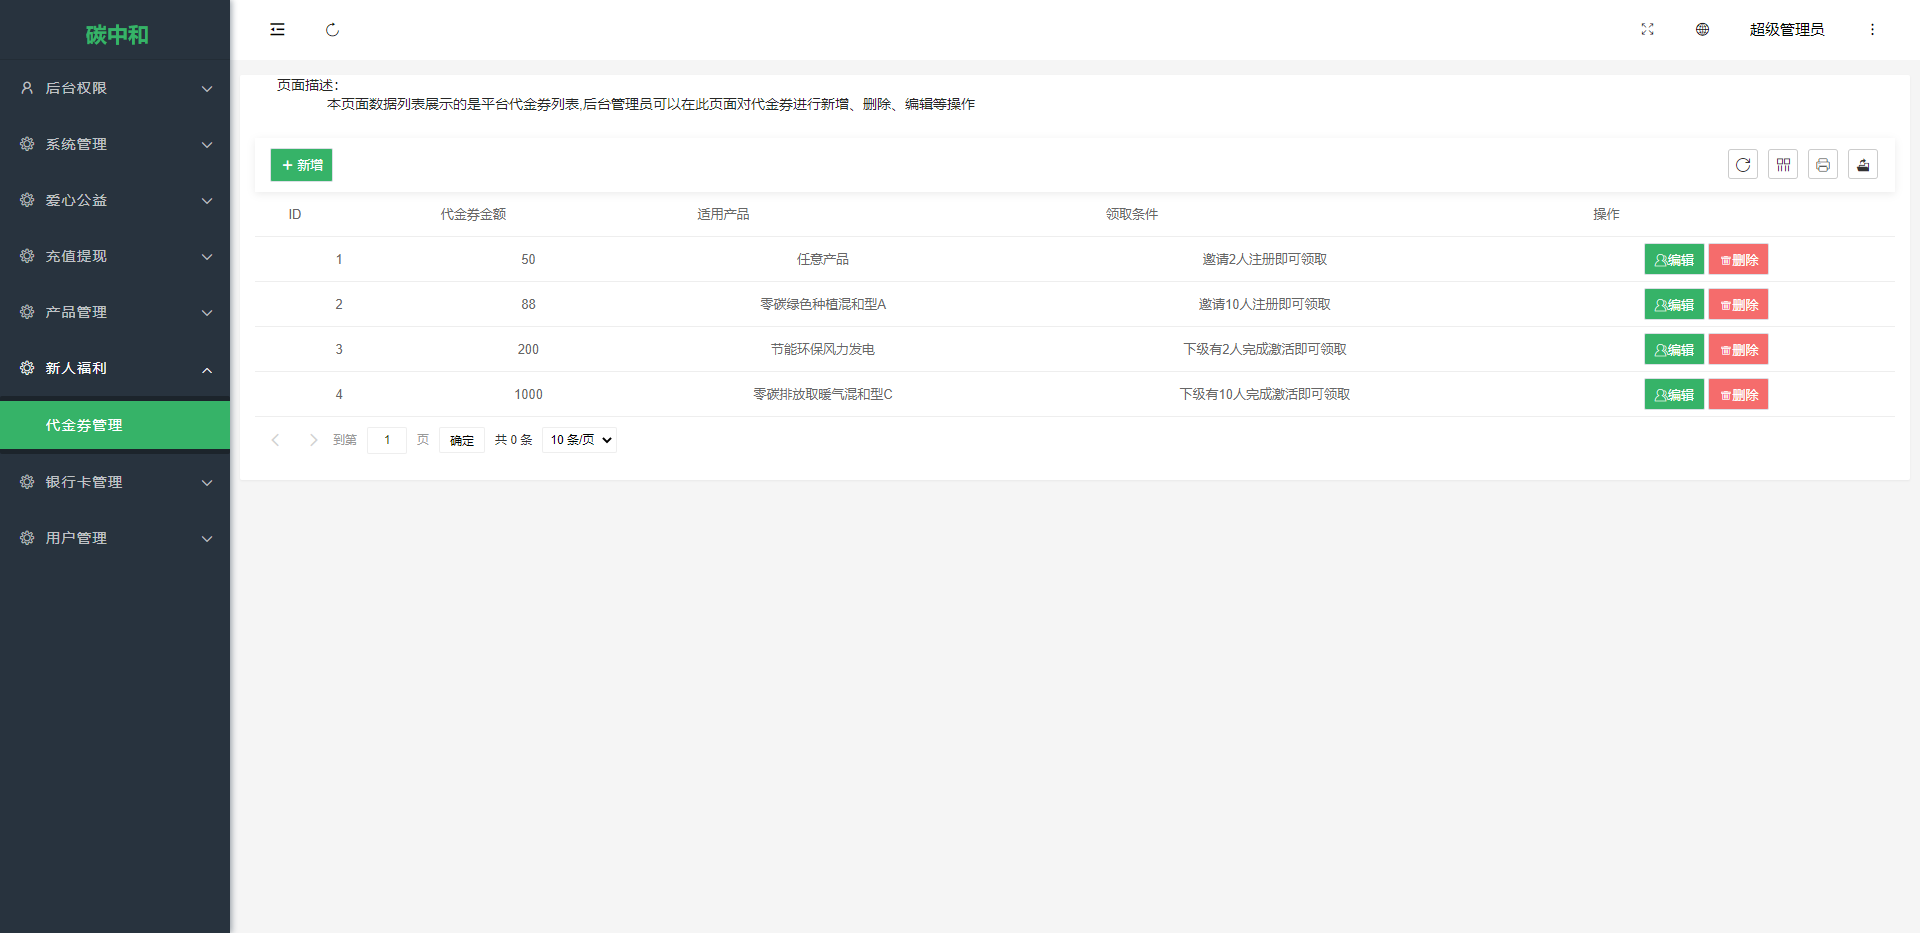Collapse the 新人福利 sidebar section
Screen dimensions: 1920x933
(x=115, y=368)
